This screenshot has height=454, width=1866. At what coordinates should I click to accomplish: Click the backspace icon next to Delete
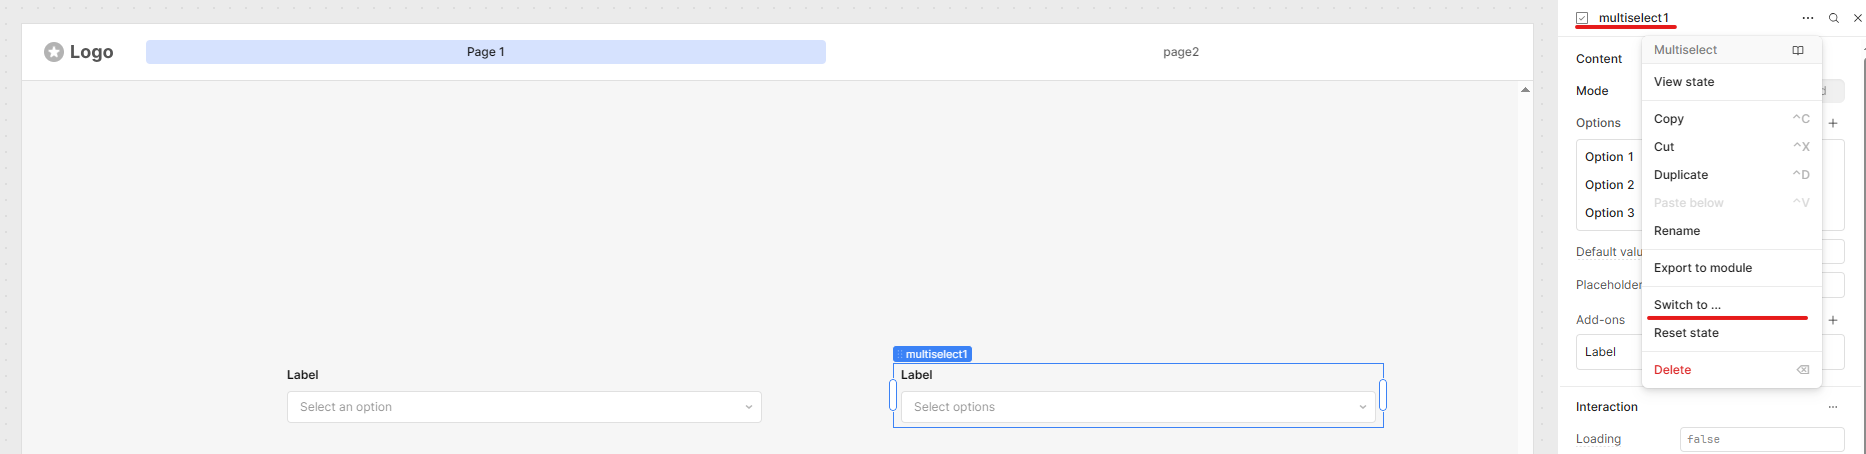pos(1803,370)
